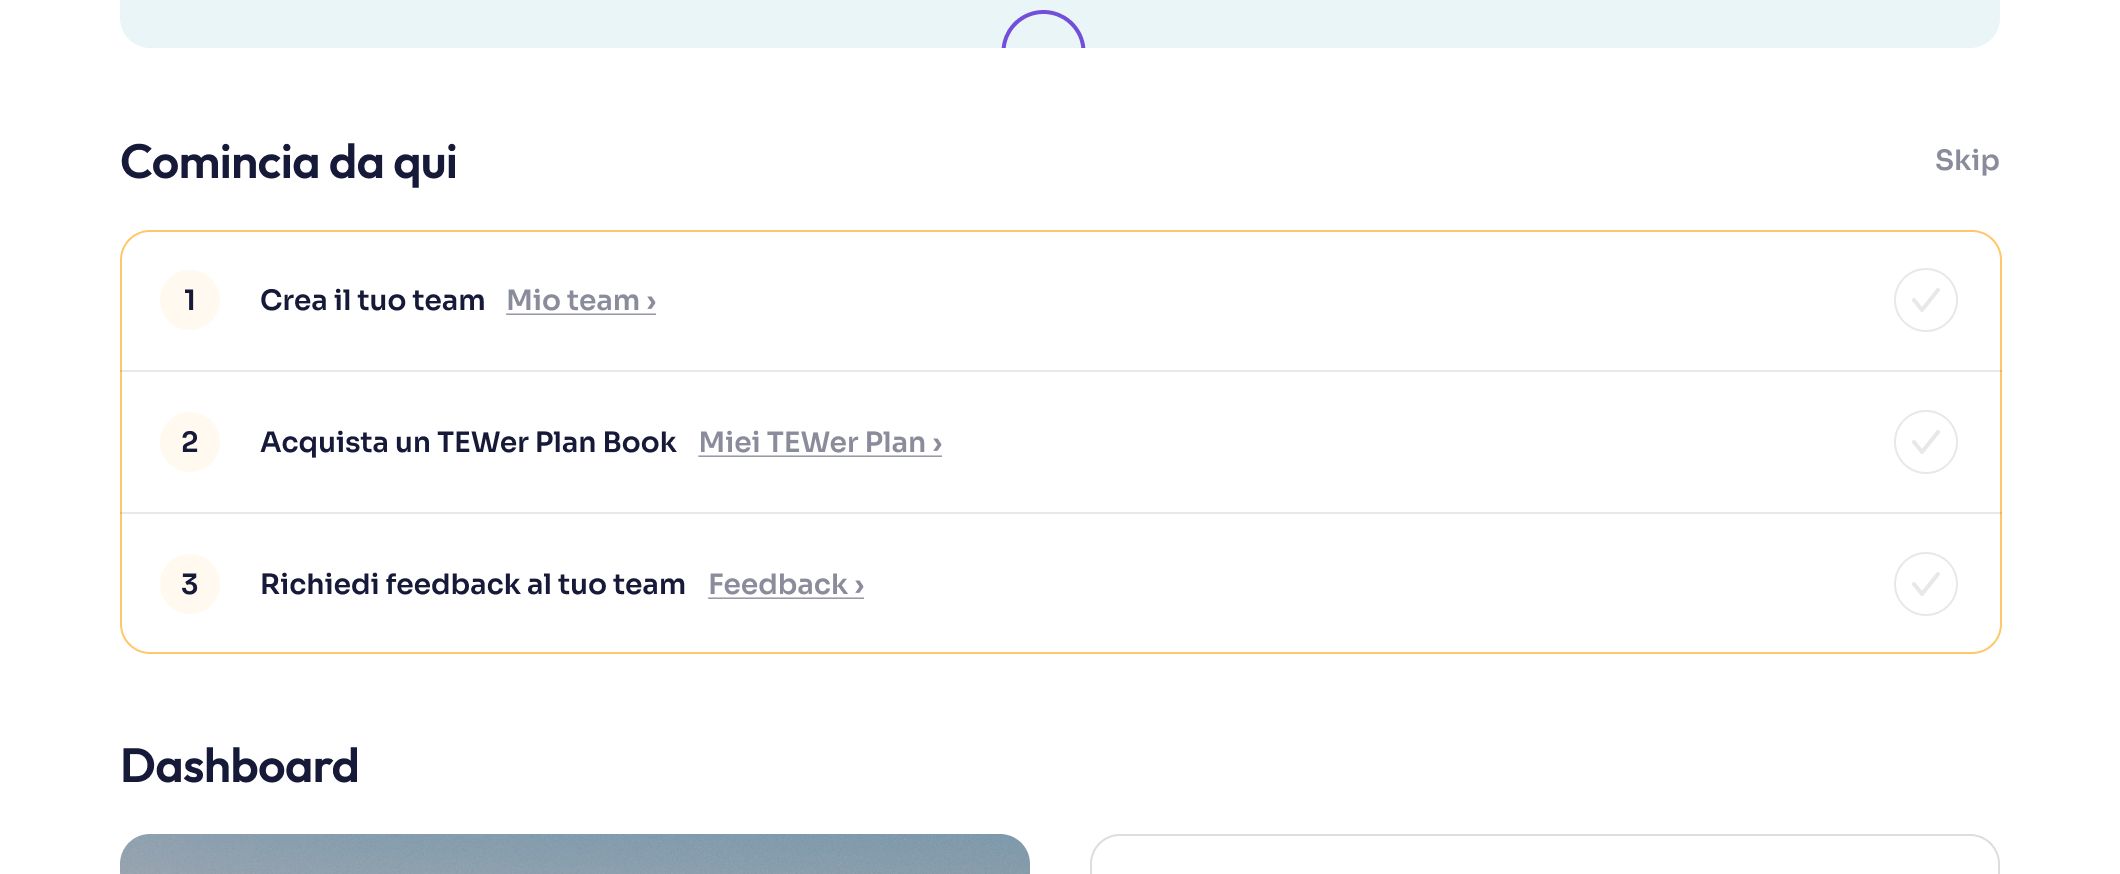Click the white outlined card under Dashboard

1544,856
